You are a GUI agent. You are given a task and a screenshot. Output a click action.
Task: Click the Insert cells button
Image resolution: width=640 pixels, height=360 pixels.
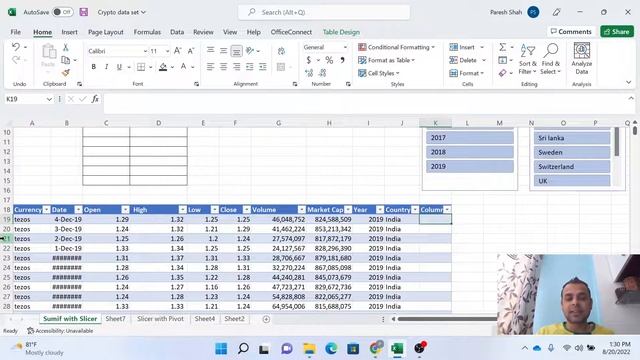[462, 47]
